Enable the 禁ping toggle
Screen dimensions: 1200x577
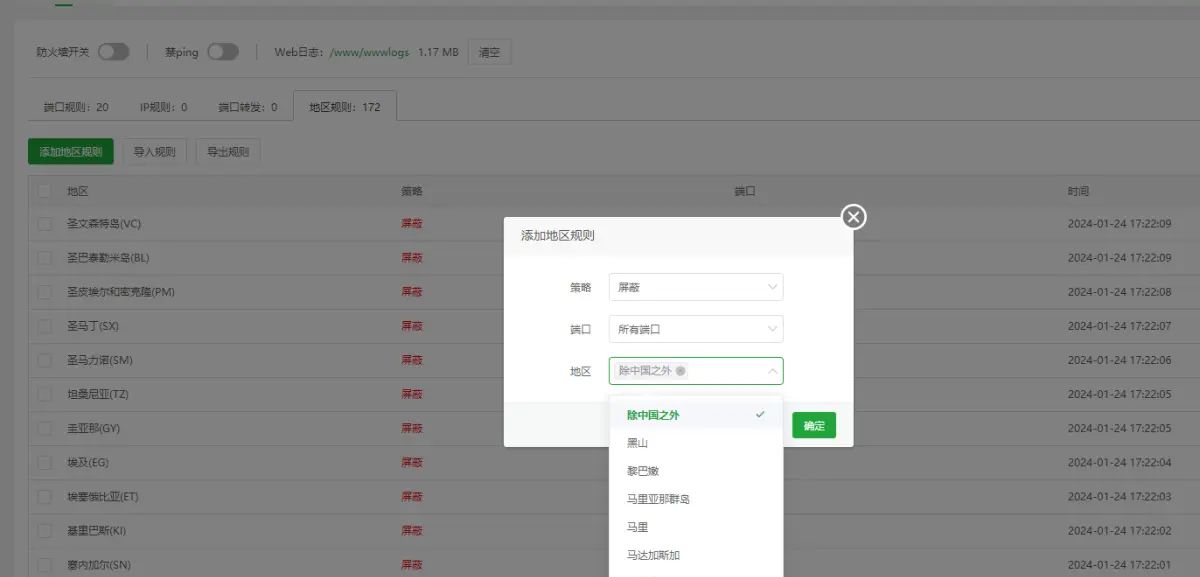click(222, 49)
